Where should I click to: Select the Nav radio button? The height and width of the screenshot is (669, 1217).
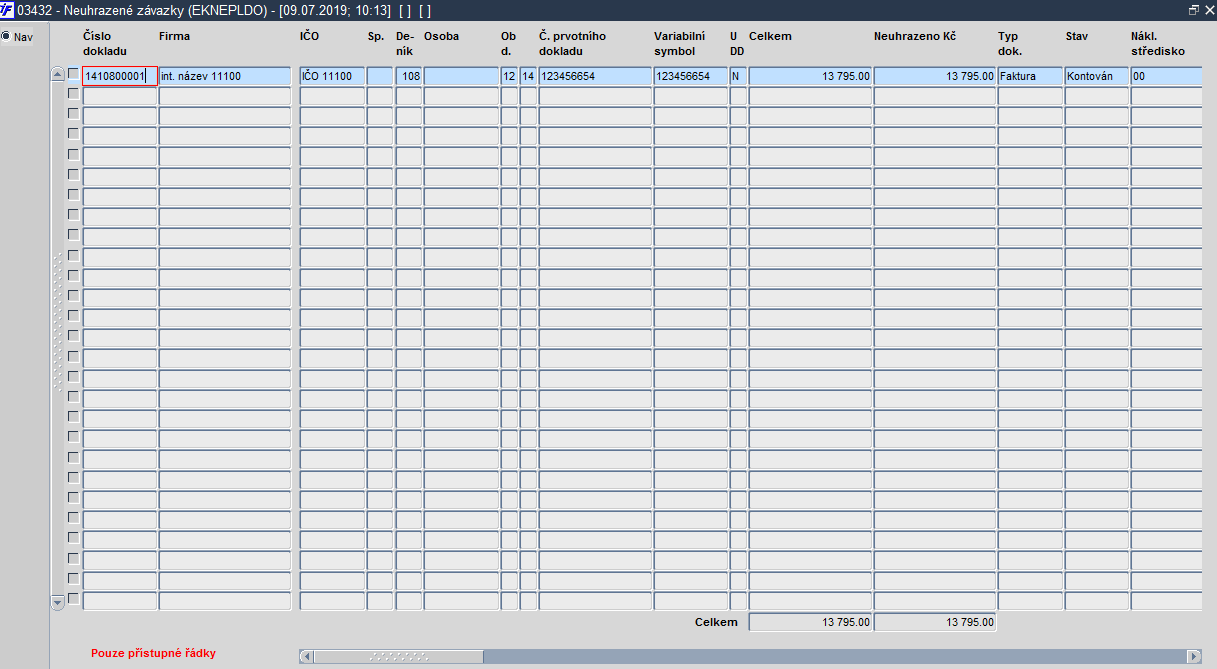(x=6, y=37)
